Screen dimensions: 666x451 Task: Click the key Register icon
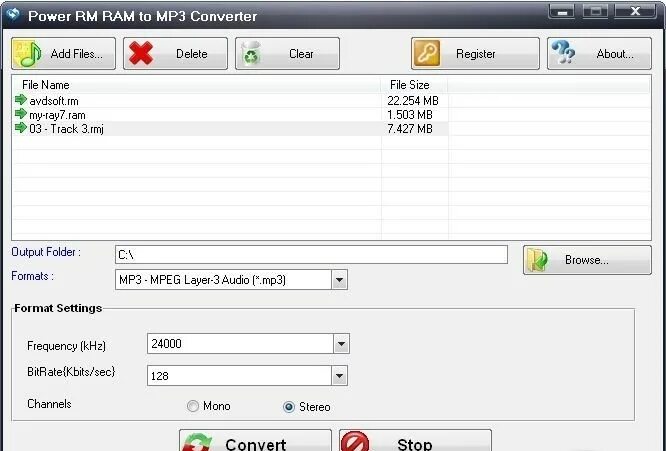pos(426,54)
